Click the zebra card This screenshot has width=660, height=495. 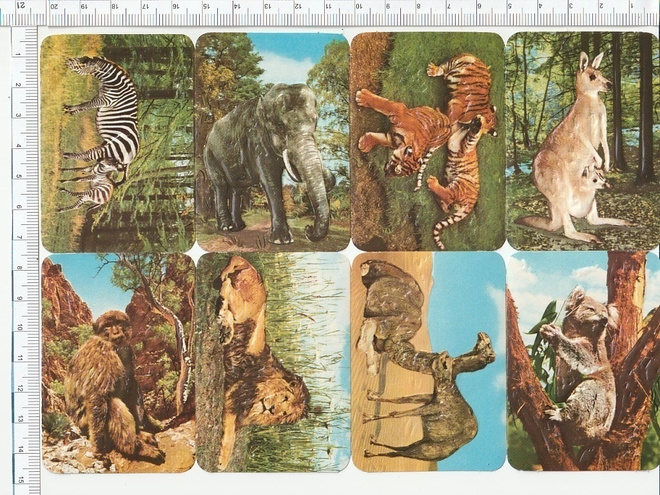(x=117, y=143)
